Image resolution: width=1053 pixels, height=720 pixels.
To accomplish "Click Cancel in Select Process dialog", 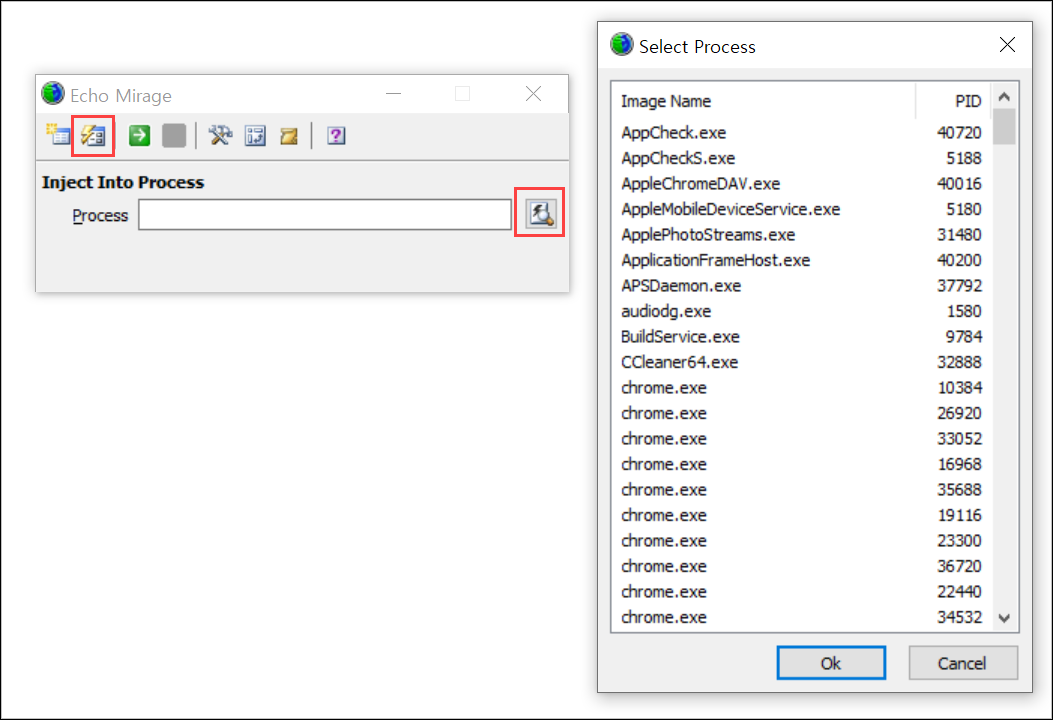I will pyautogui.click(x=962, y=663).
